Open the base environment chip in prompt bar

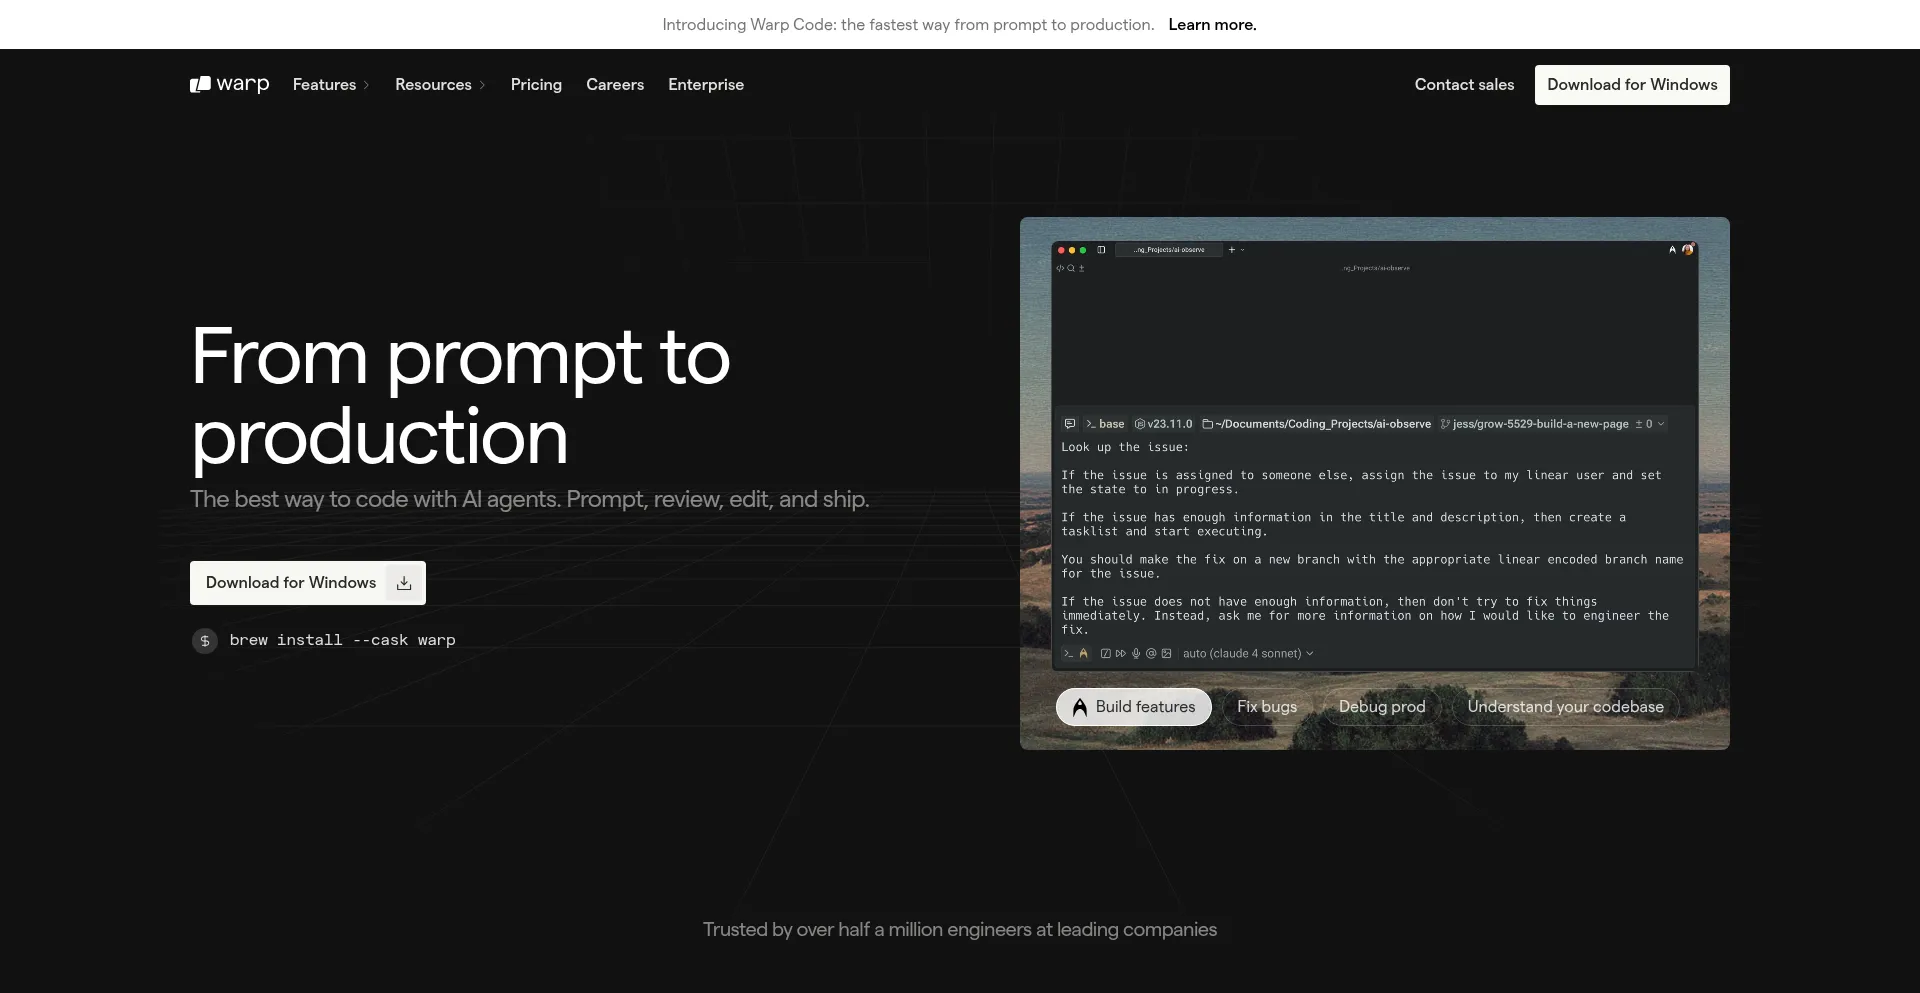click(1105, 424)
